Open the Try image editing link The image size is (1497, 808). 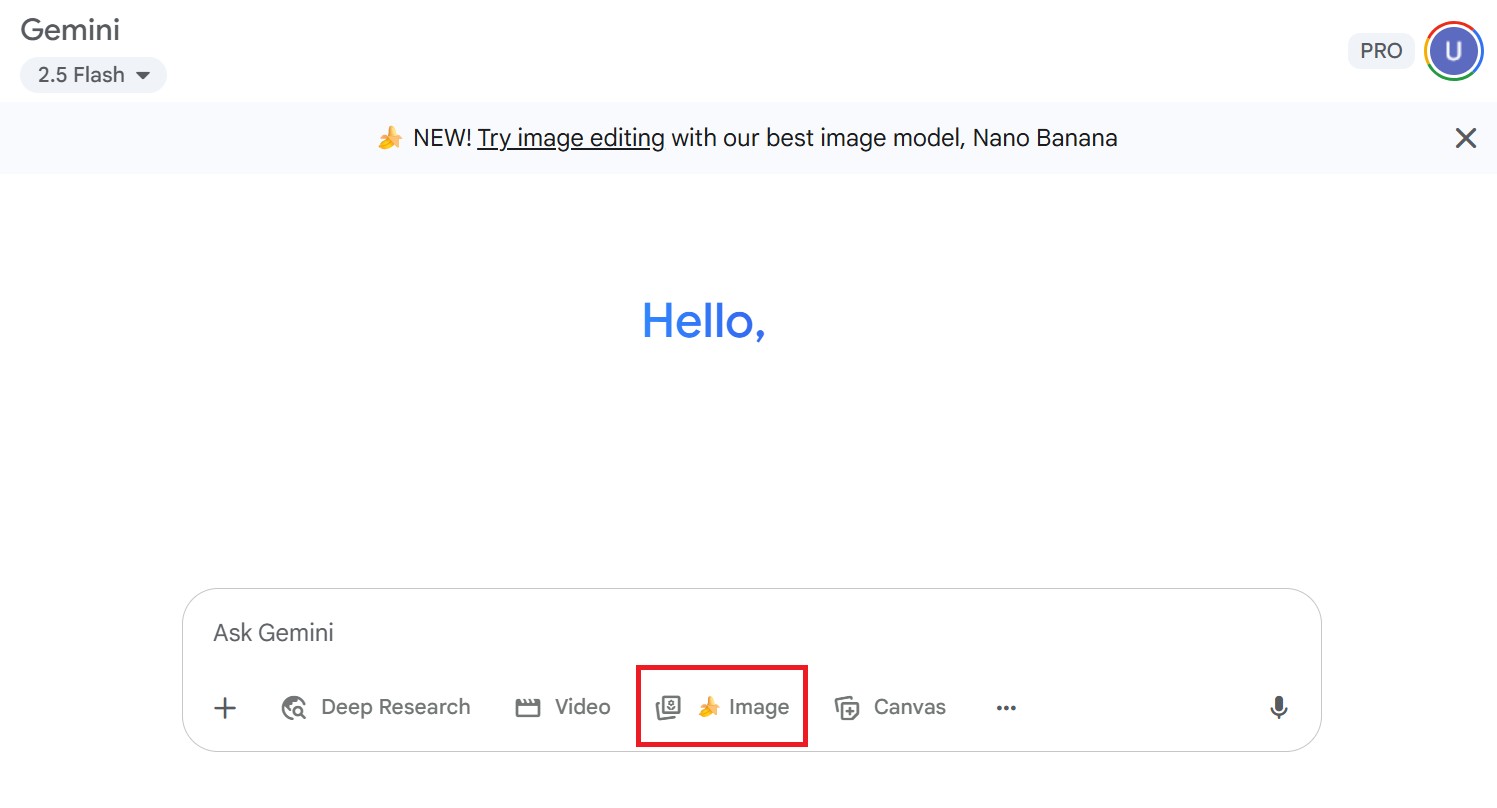(x=569, y=138)
